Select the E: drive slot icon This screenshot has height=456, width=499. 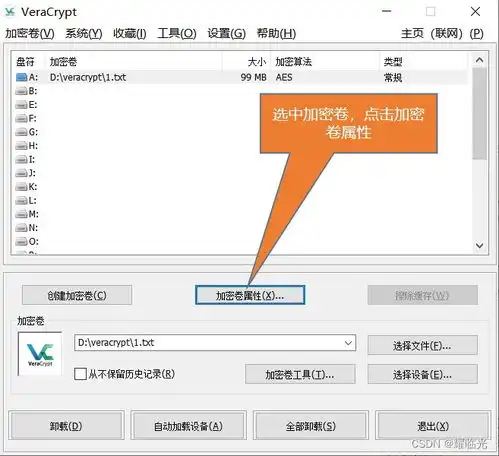point(22,105)
